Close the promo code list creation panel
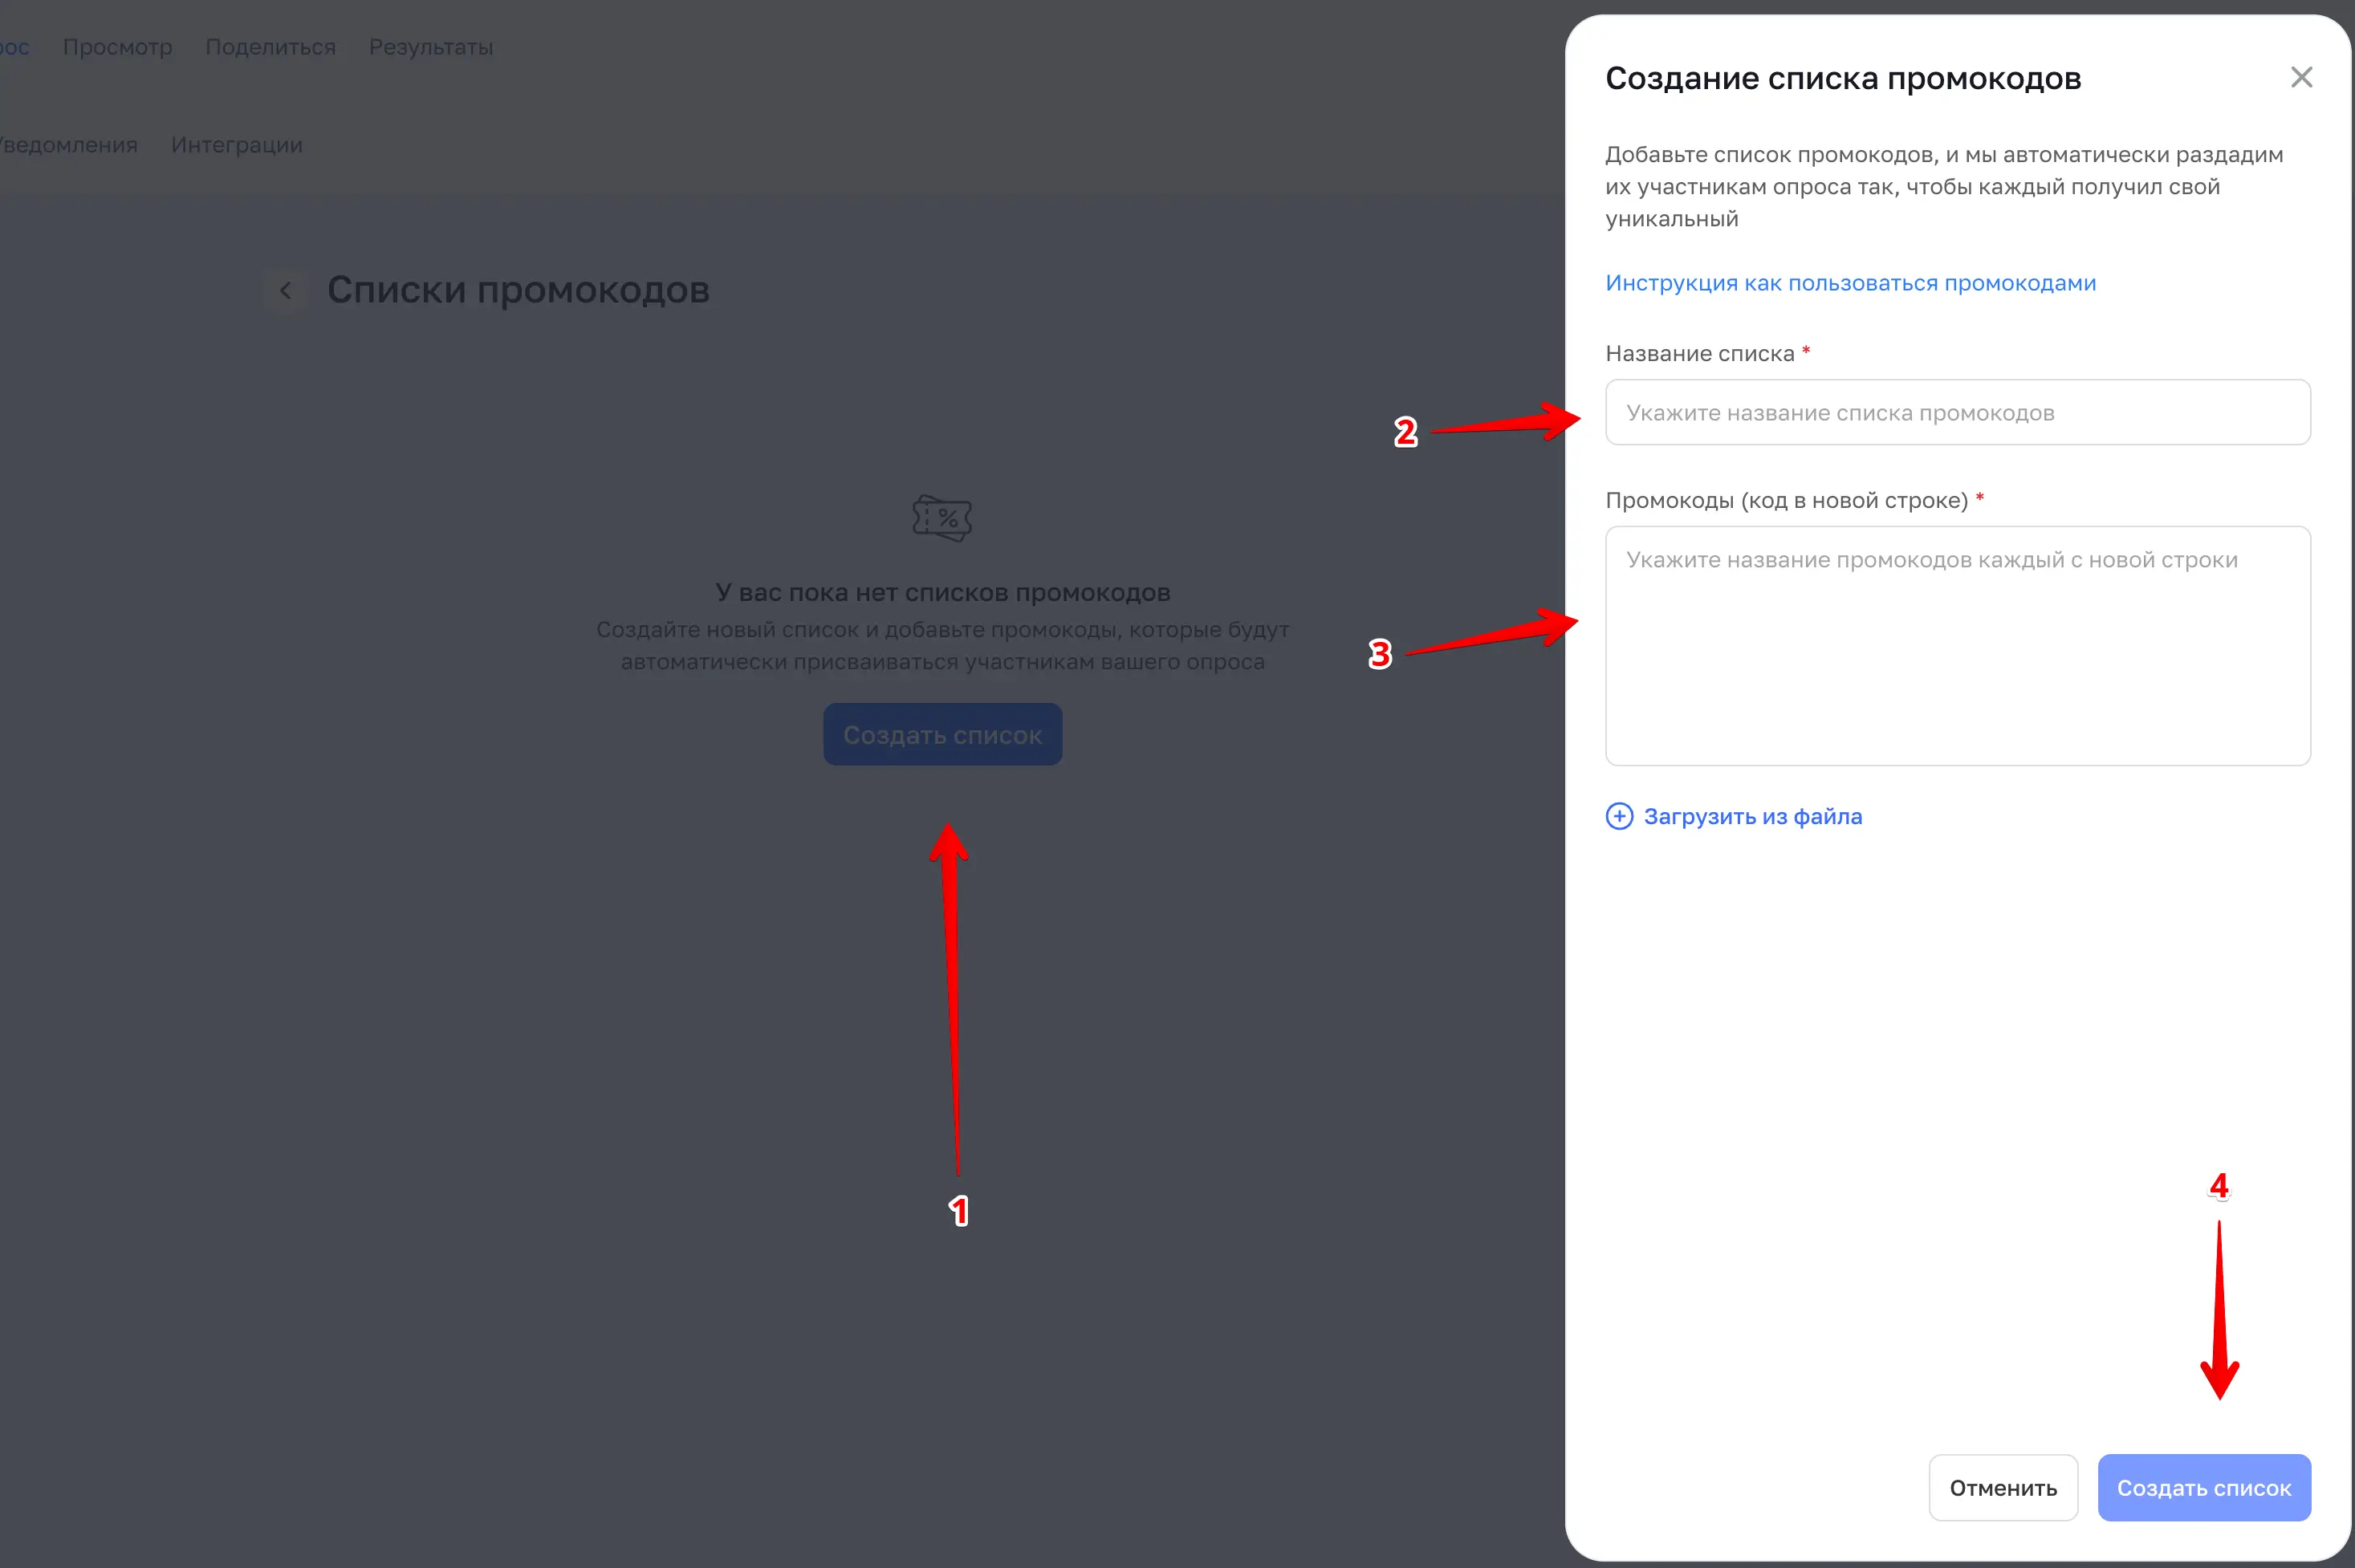The image size is (2355, 1568). click(x=2301, y=77)
